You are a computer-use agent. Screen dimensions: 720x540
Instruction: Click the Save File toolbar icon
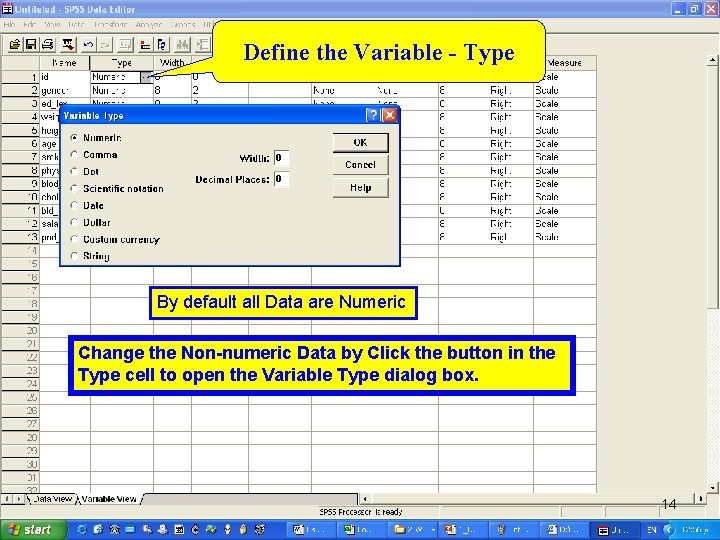[x=31, y=45]
